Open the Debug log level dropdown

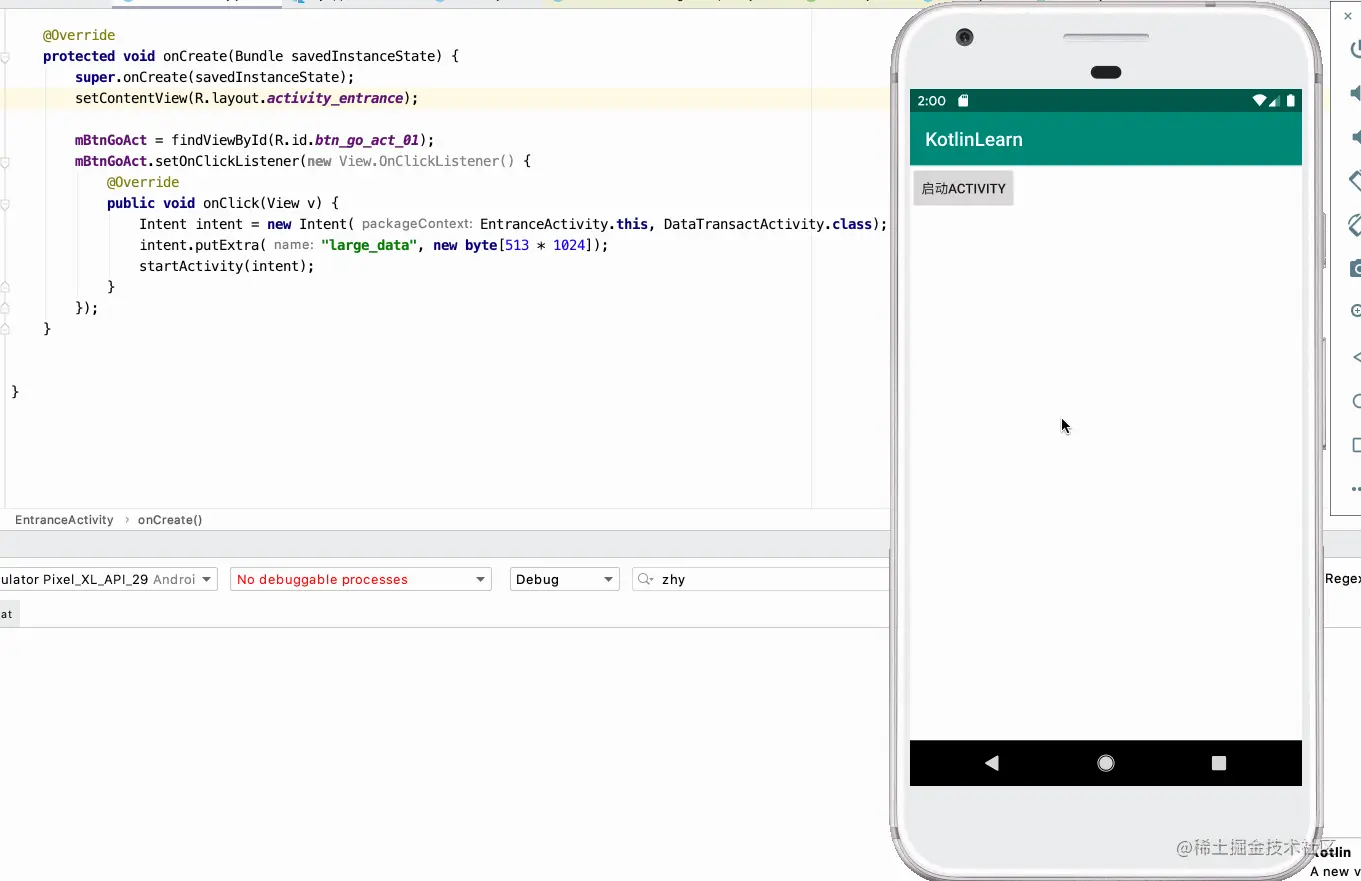[564, 579]
